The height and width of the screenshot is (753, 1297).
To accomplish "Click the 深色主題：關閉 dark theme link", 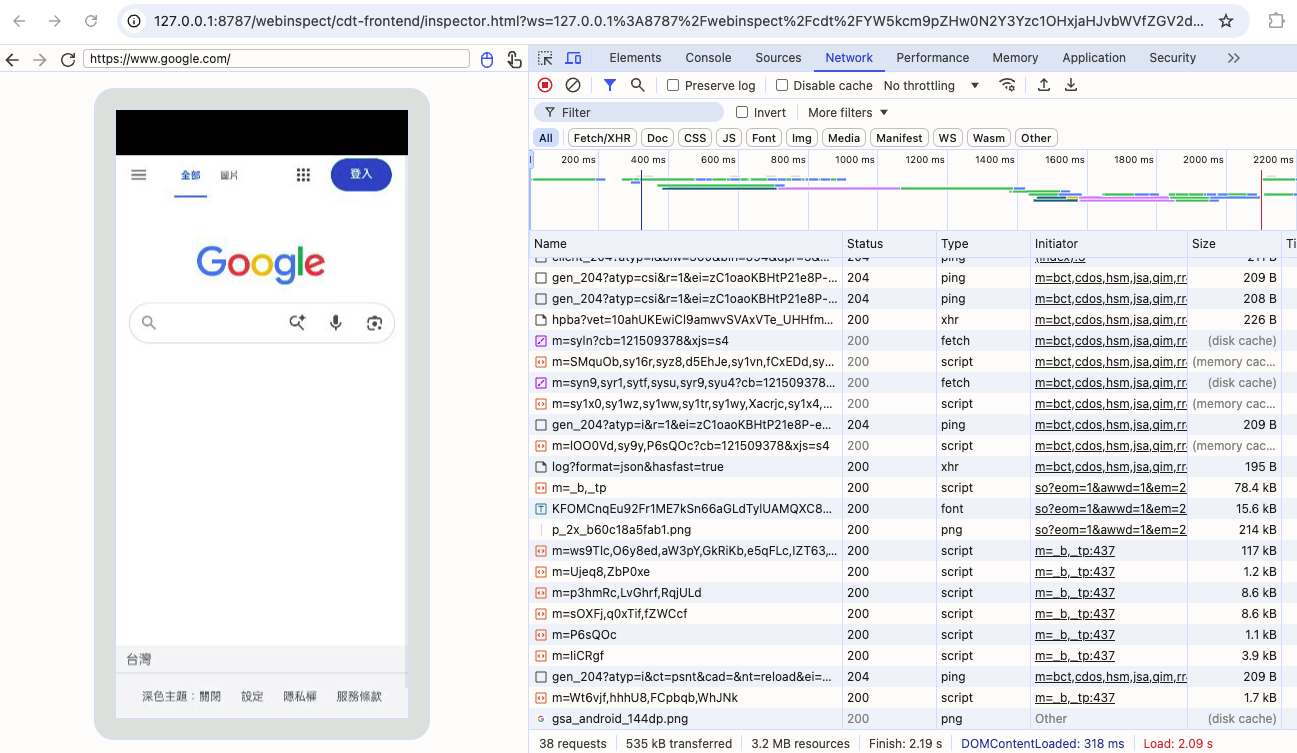I will (x=182, y=696).
